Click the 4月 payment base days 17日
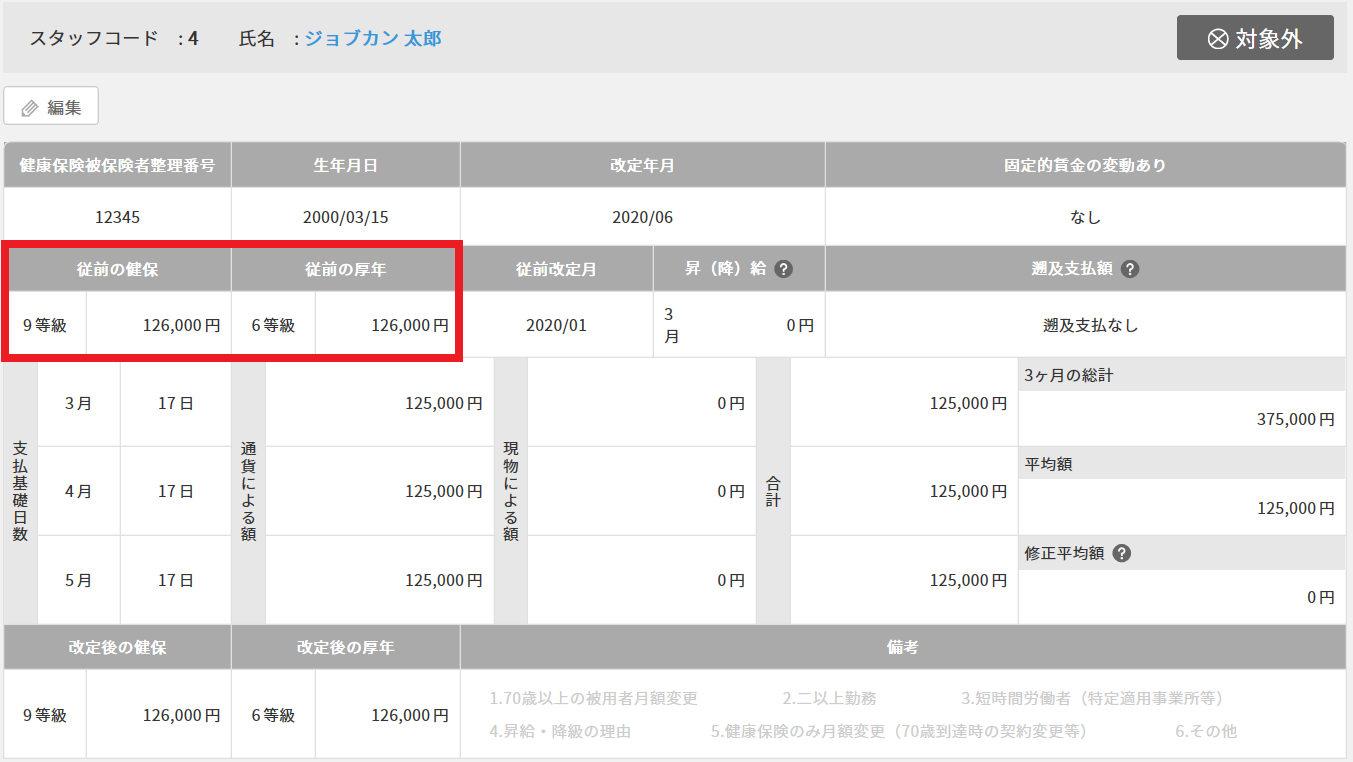Image resolution: width=1353 pixels, height=762 pixels. (175, 491)
